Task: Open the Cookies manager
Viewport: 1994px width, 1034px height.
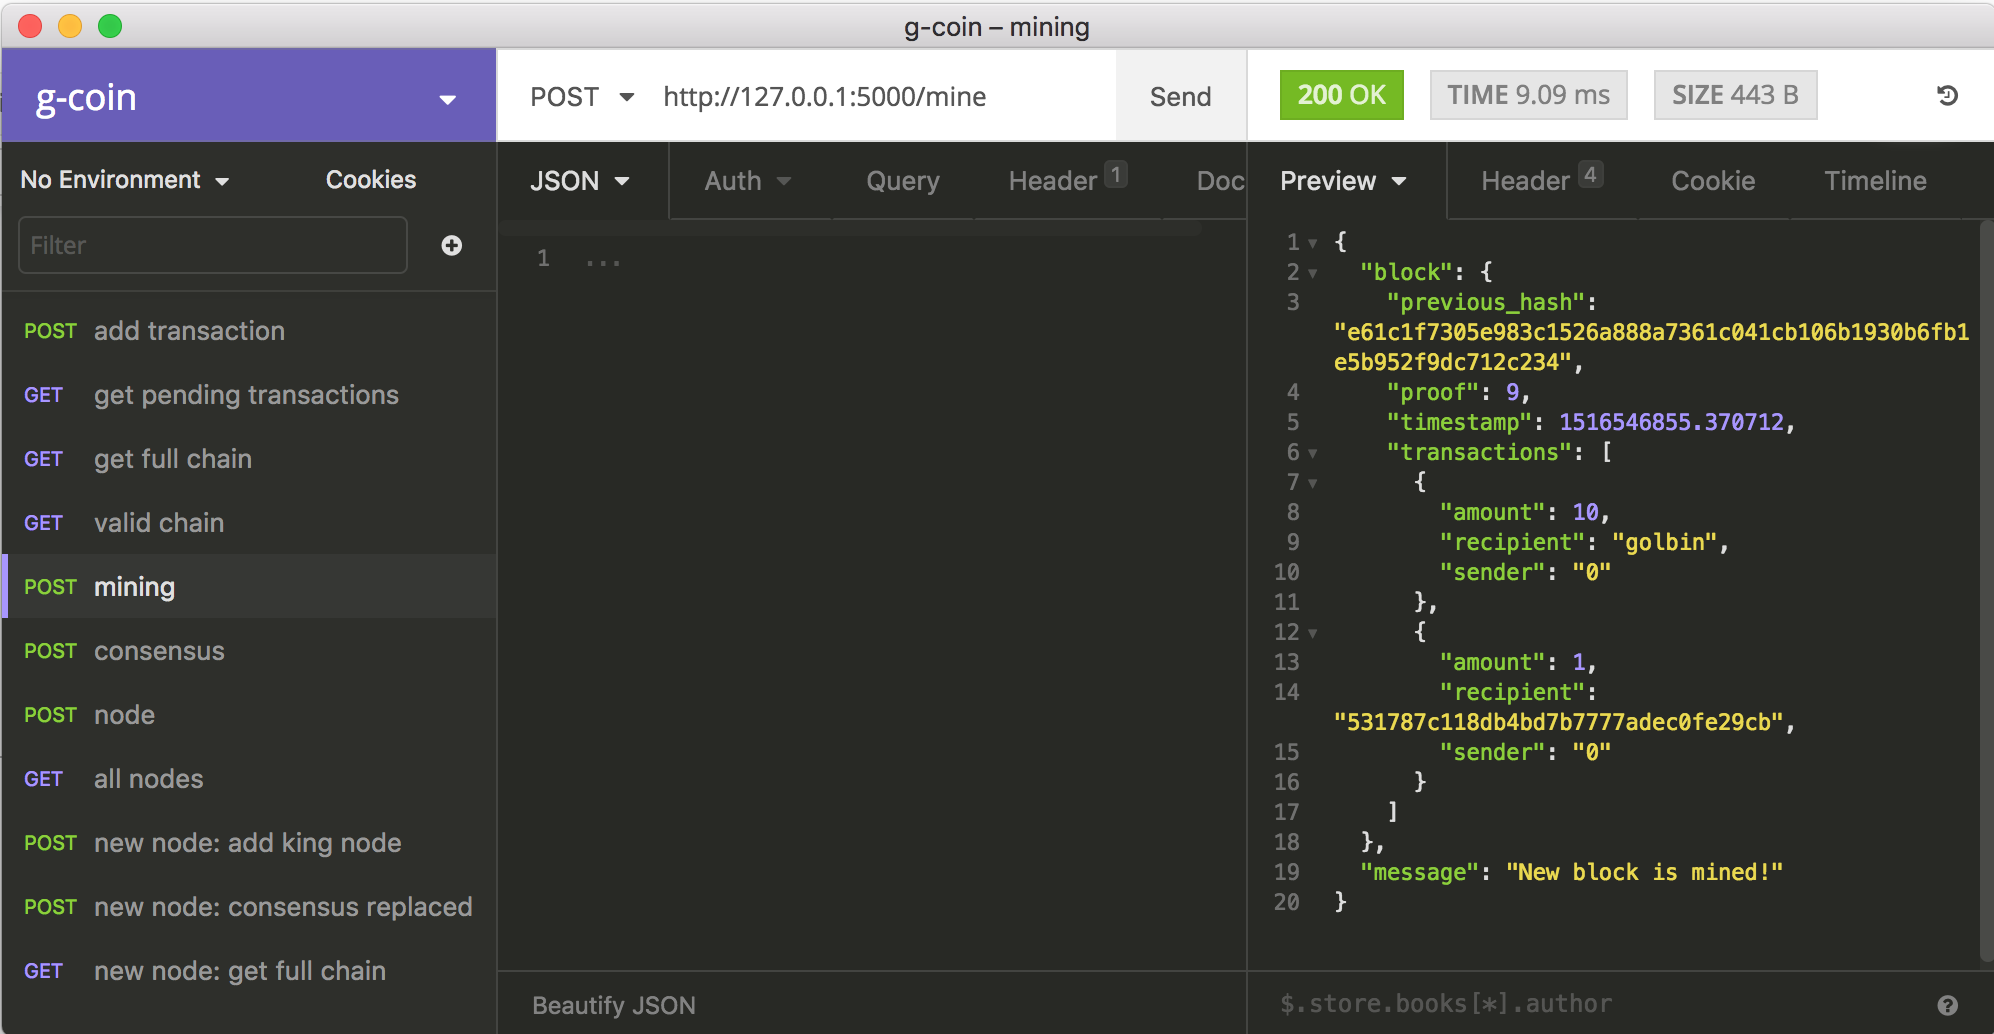Action: click(371, 180)
